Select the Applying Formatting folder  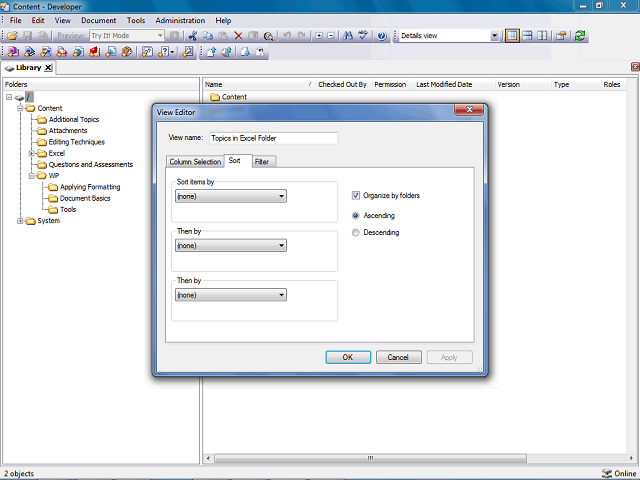pyautogui.click(x=90, y=187)
